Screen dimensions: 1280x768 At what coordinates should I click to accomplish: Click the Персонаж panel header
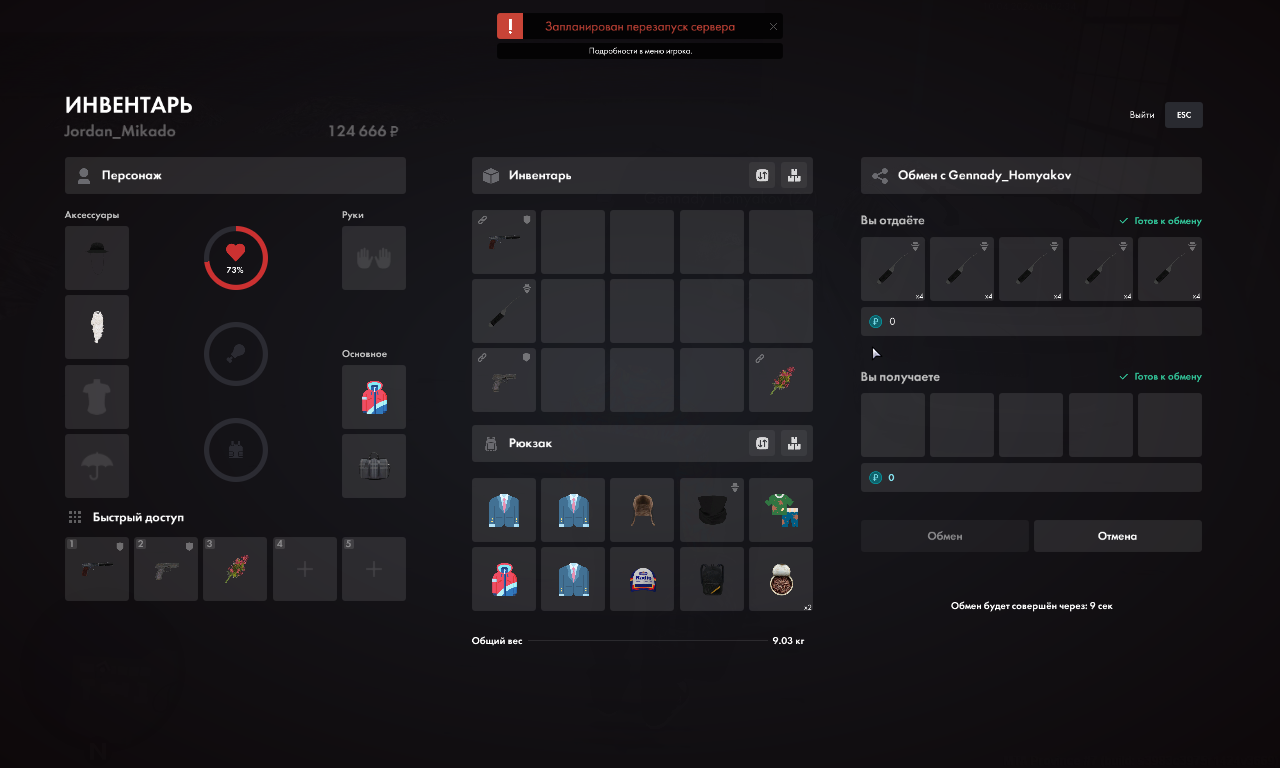[235, 175]
